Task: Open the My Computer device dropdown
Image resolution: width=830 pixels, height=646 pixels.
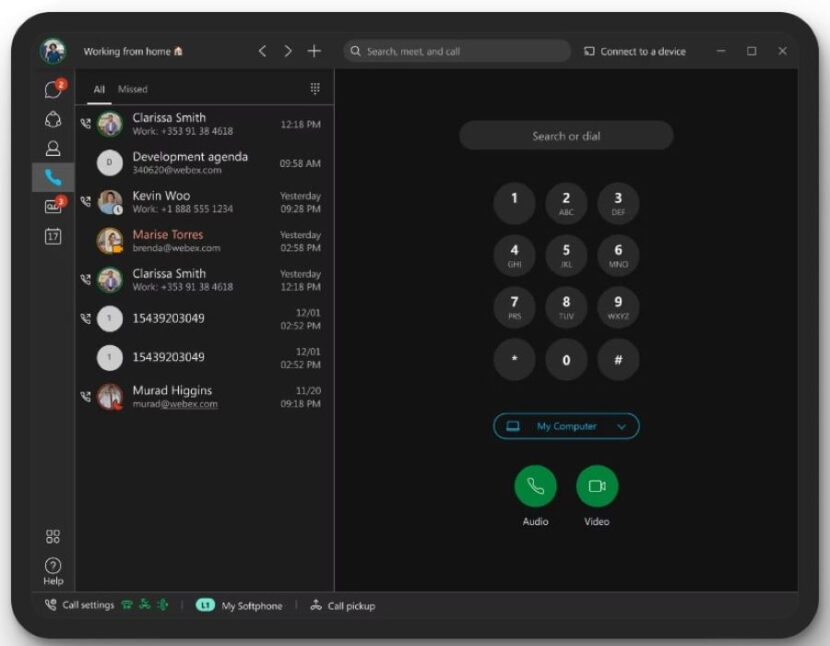Action: pyautogui.click(x=566, y=426)
